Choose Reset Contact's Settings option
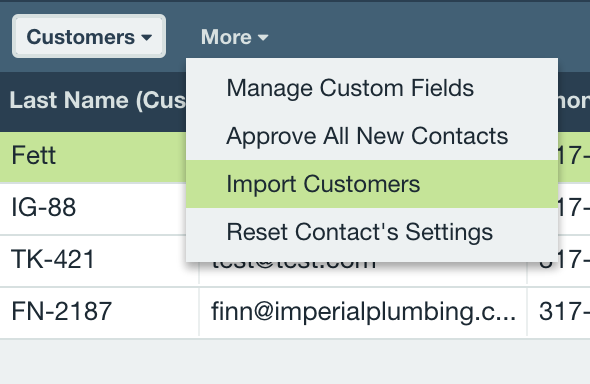Screen dimensions: 590x384 click(372, 232)
